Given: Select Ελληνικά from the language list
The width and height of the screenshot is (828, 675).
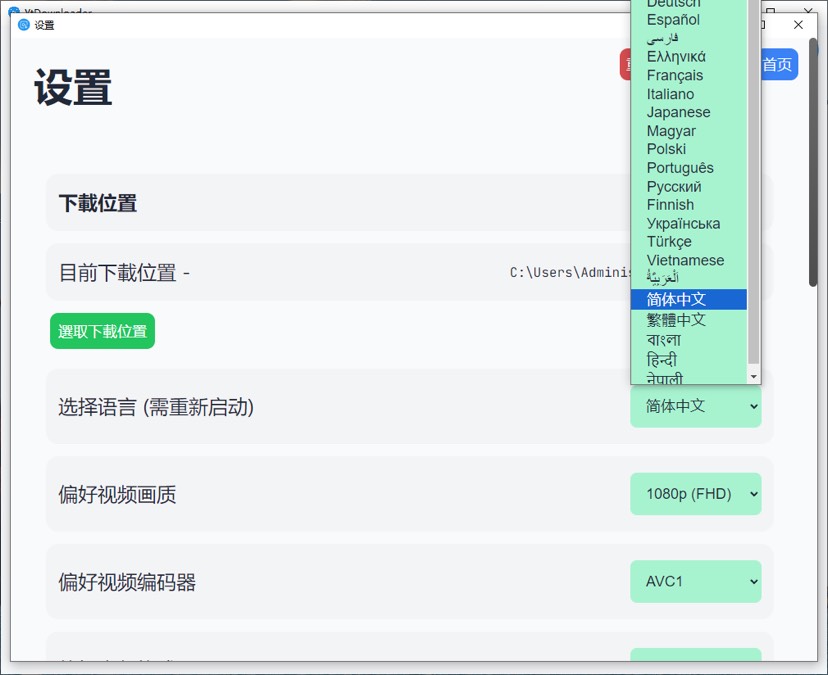Looking at the screenshot, I should 689,57.
